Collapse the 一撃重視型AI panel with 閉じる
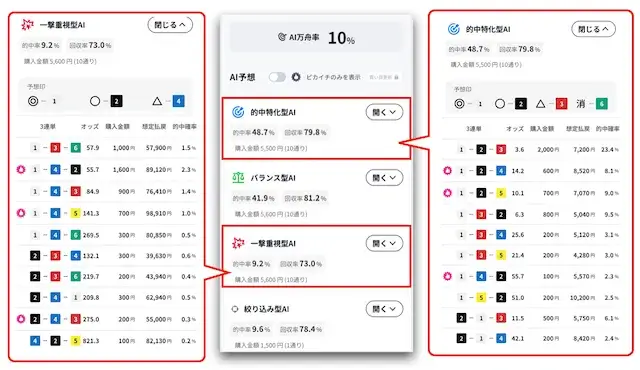 170,25
